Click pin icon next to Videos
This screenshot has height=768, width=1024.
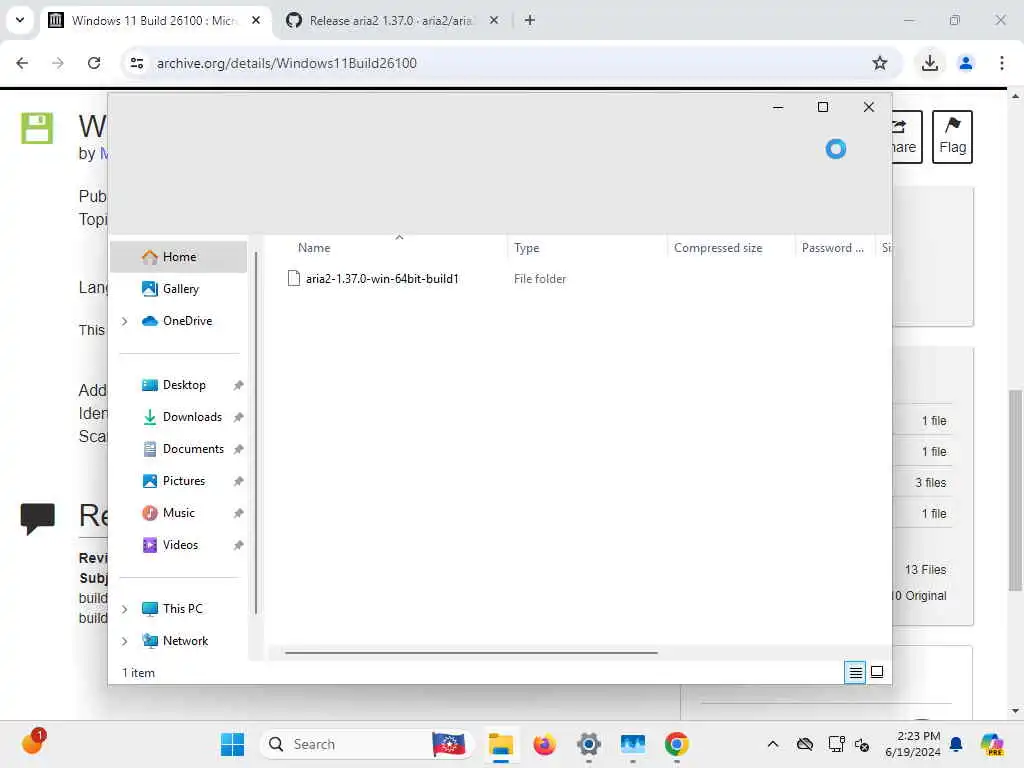click(x=238, y=545)
